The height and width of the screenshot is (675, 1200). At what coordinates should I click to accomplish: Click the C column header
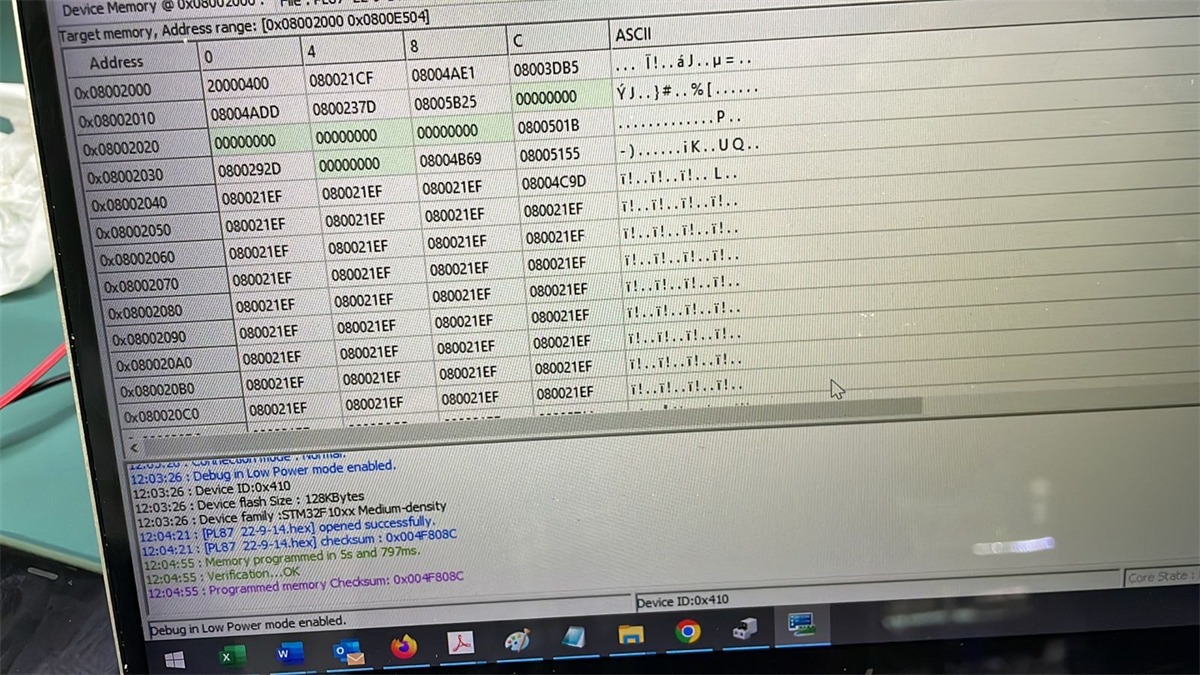click(x=557, y=41)
